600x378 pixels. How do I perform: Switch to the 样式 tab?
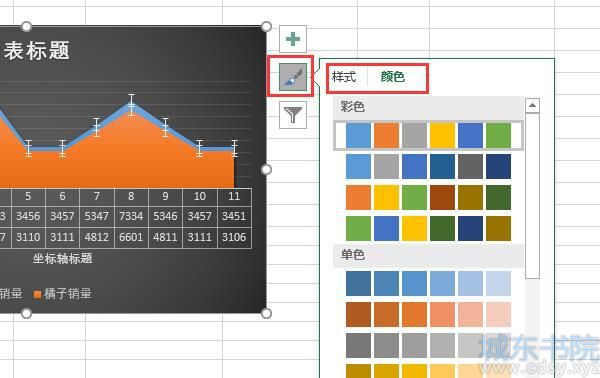344,77
